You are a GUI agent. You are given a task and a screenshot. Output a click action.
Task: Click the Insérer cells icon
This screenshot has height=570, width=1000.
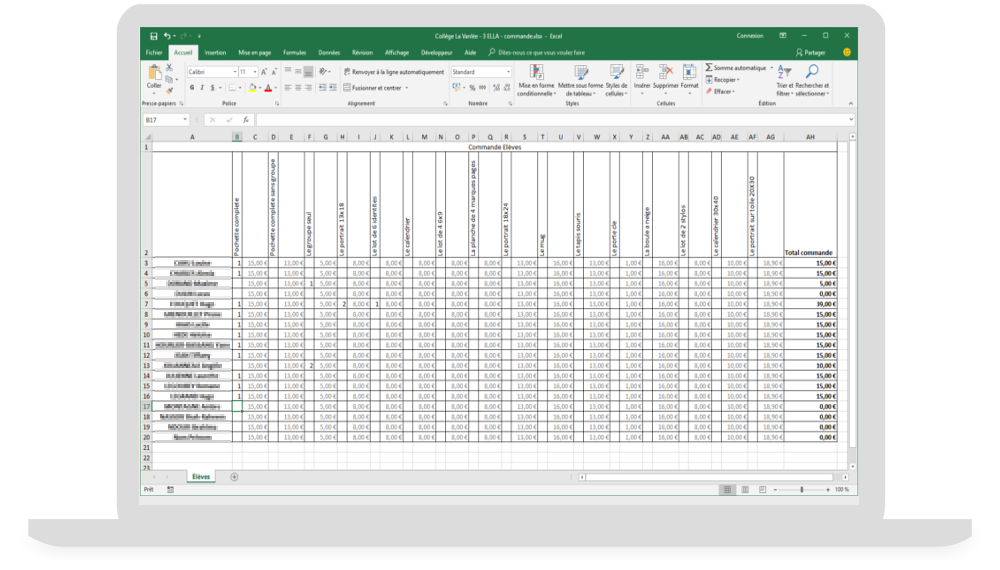(x=642, y=73)
